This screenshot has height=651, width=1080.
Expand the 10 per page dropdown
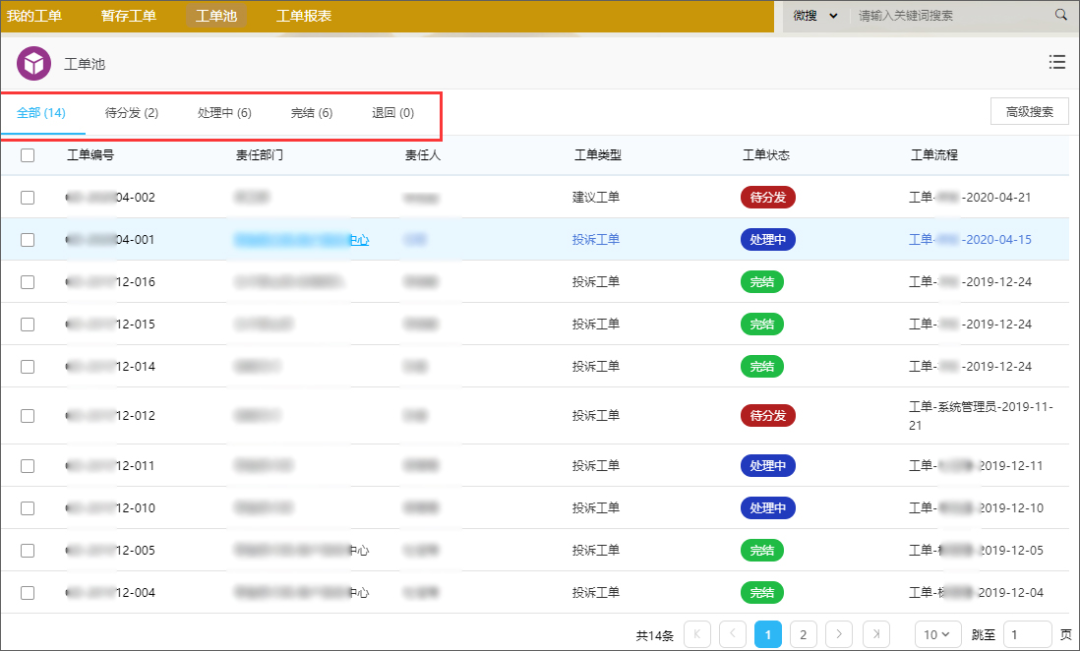pyautogui.click(x=937, y=634)
